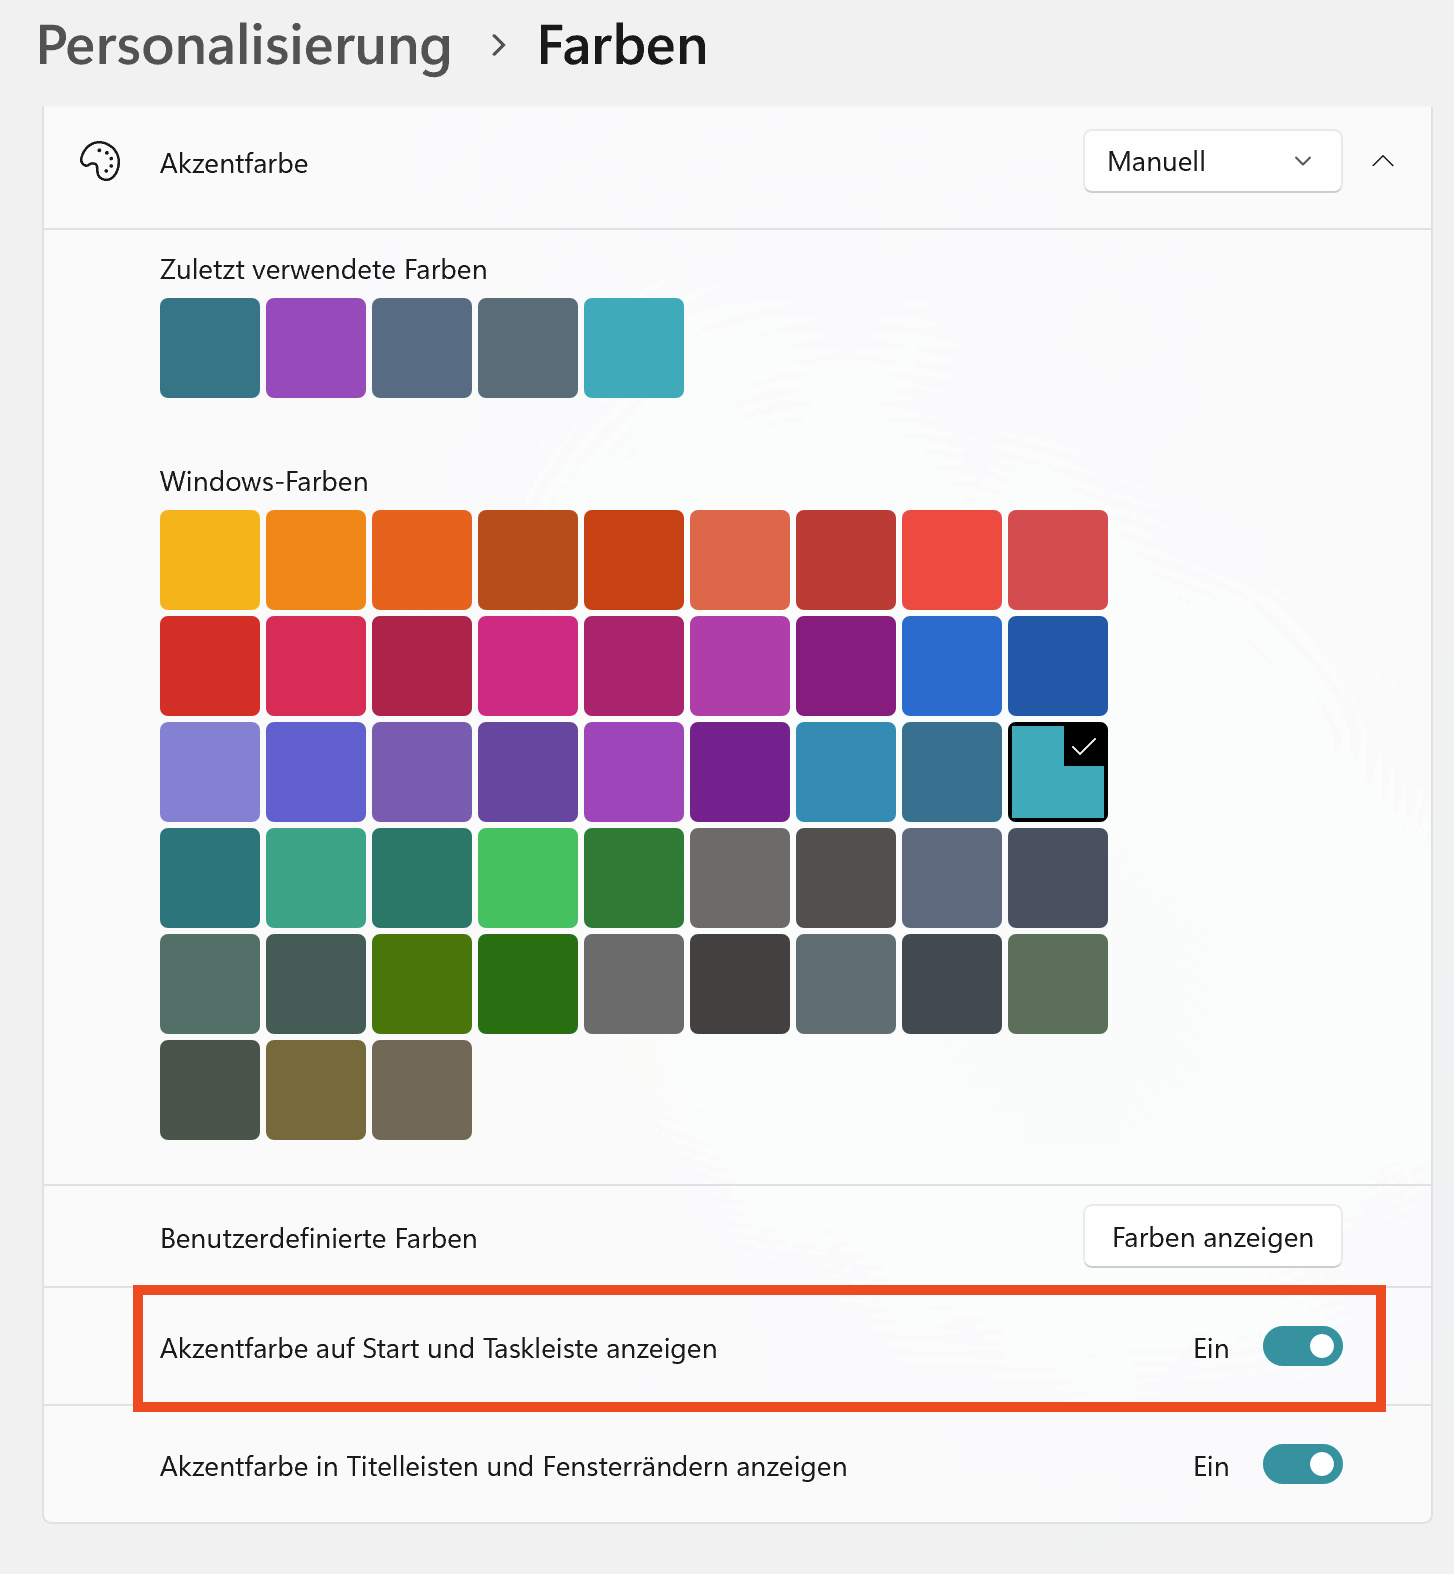Click the Akzentfarbe palette icon
Viewport: 1454px width, 1574px height.
(x=100, y=162)
